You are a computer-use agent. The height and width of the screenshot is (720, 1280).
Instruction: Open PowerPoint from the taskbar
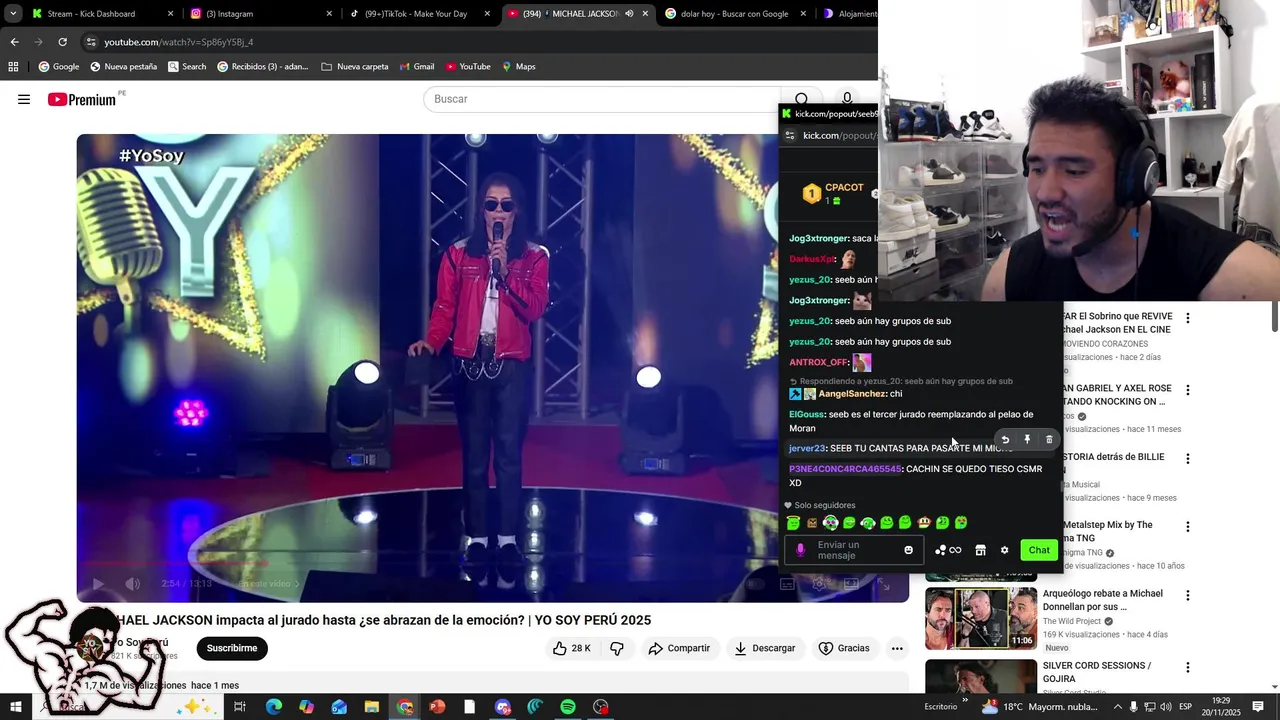[437, 707]
